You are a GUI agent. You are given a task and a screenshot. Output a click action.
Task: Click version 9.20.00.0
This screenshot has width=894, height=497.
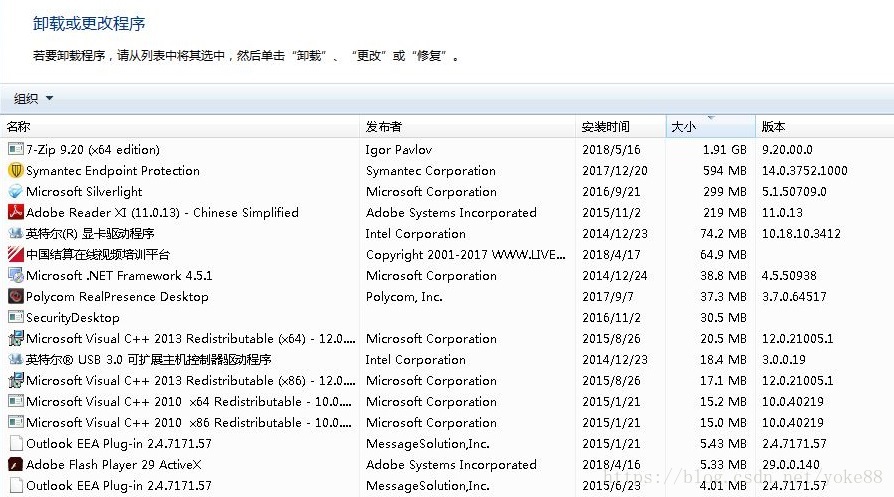pyautogui.click(x=787, y=149)
